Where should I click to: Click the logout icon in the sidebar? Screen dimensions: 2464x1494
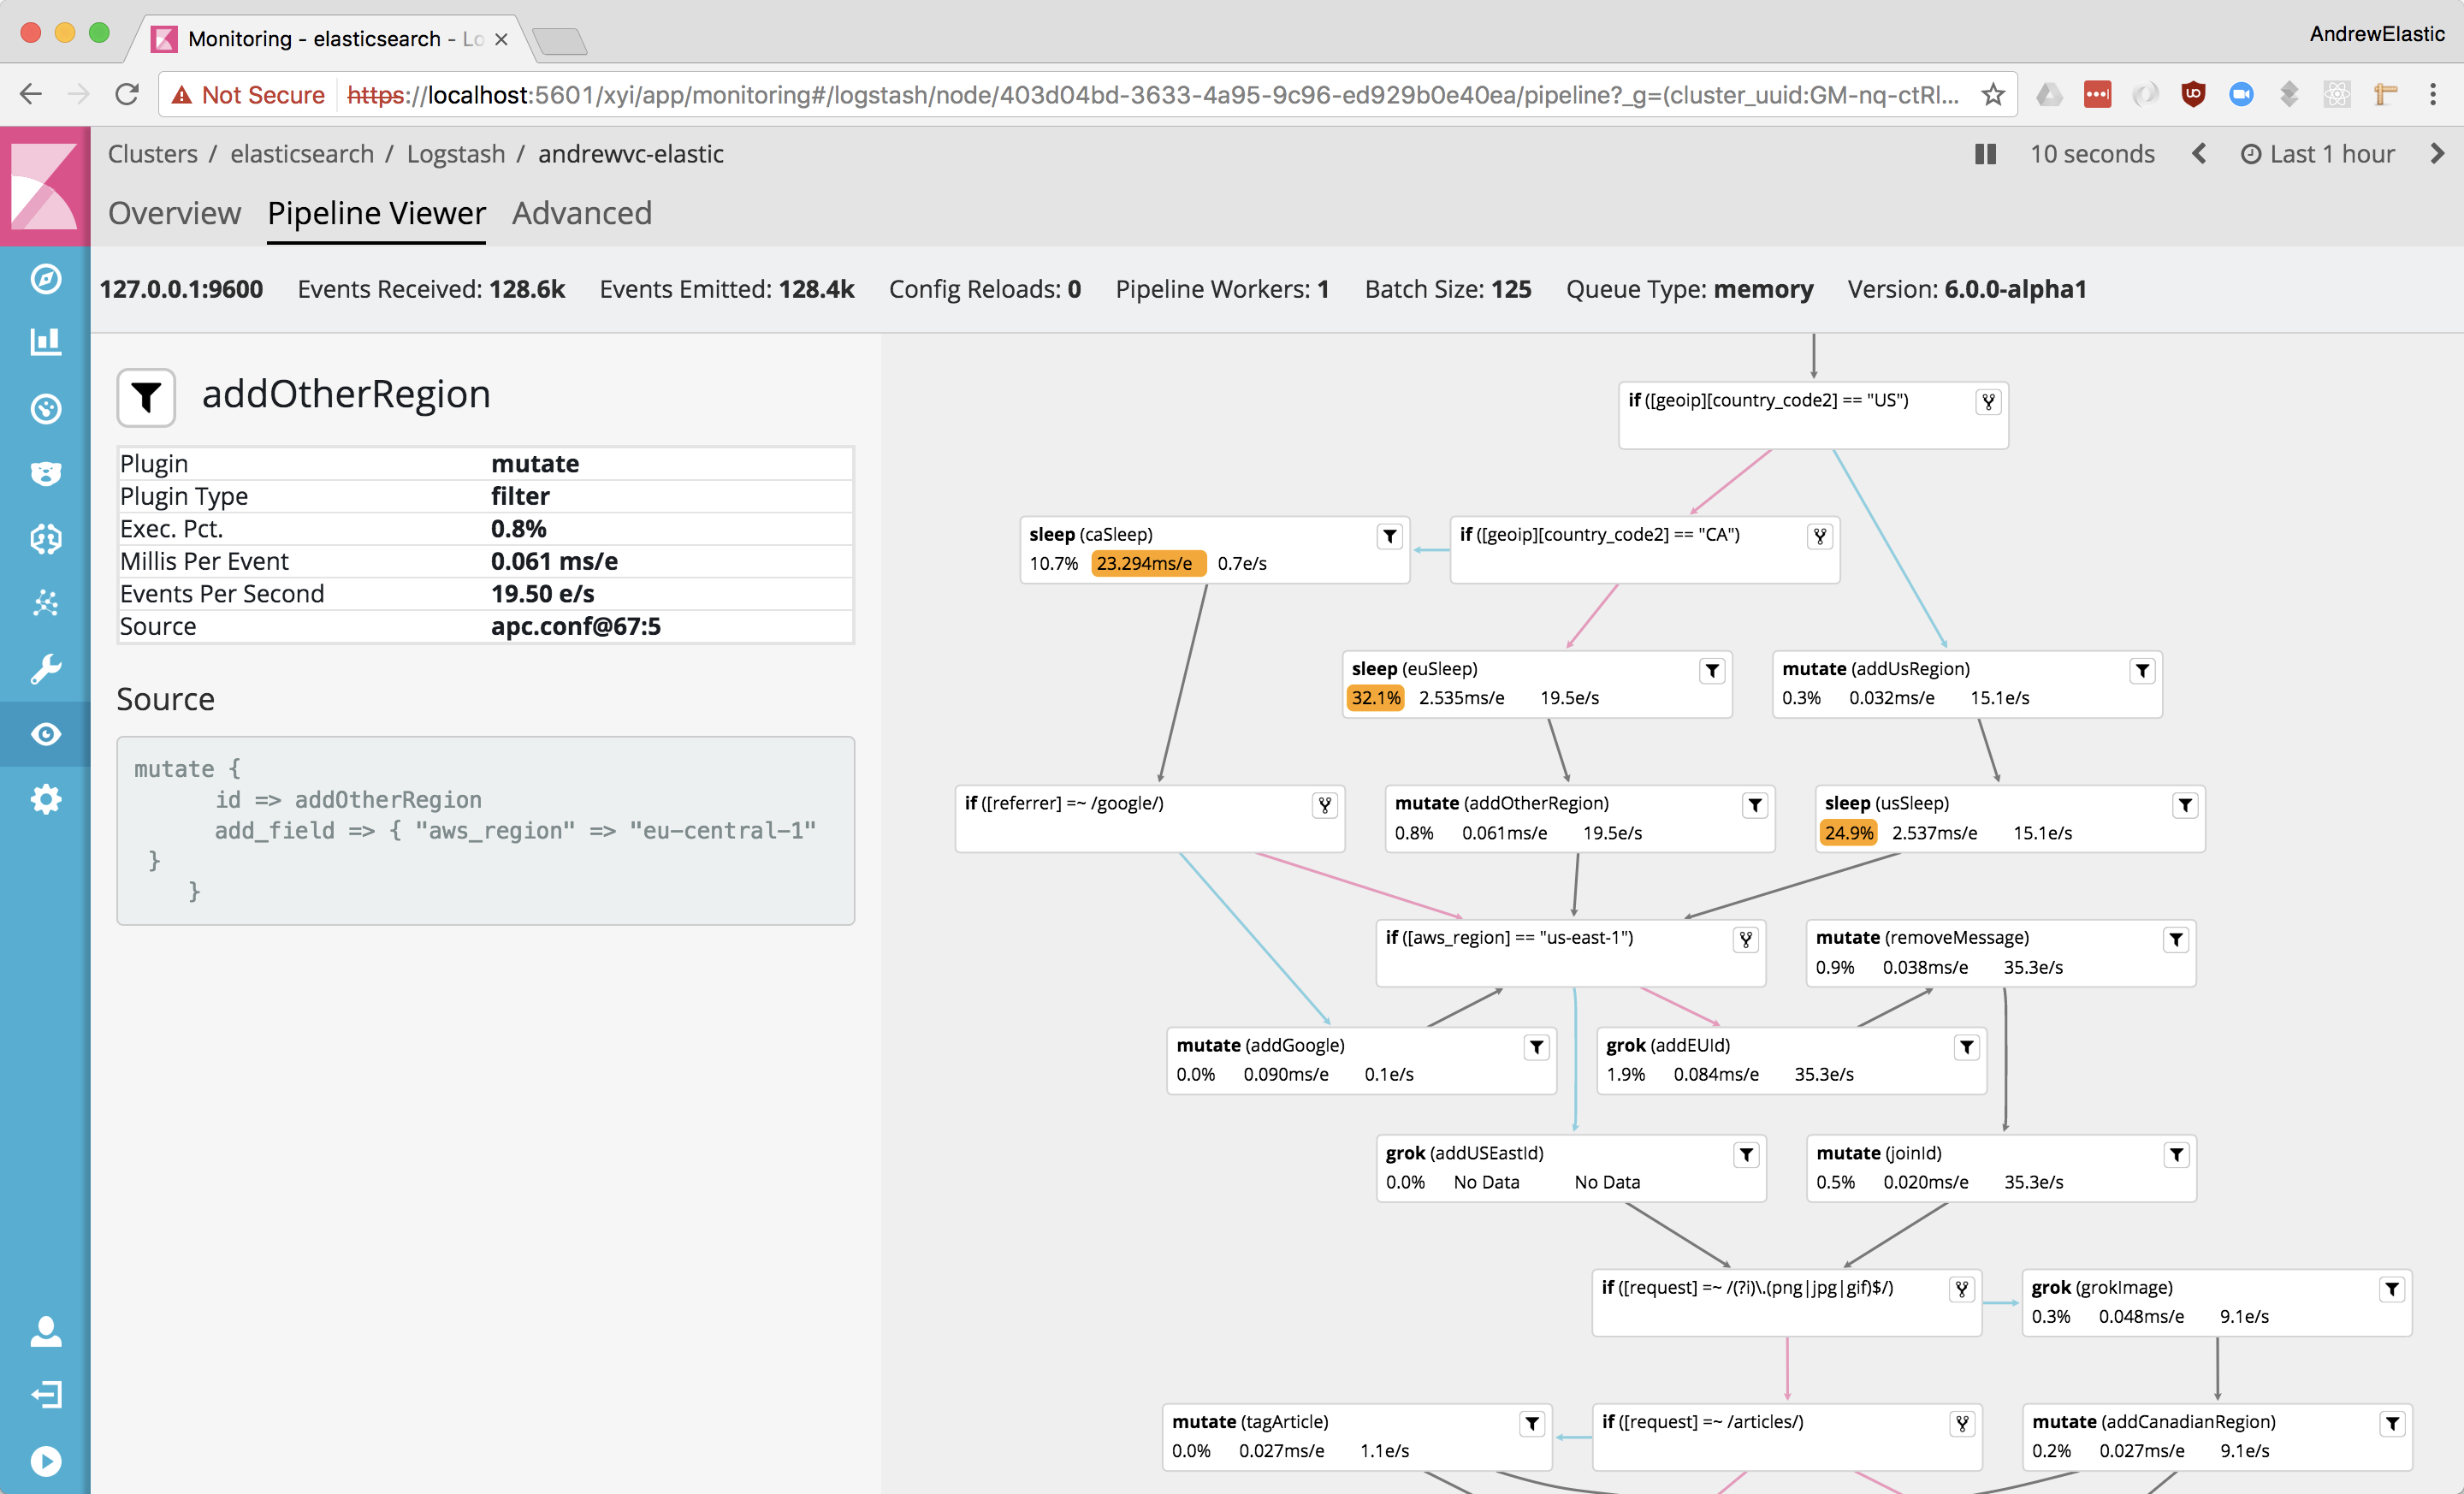46,1394
